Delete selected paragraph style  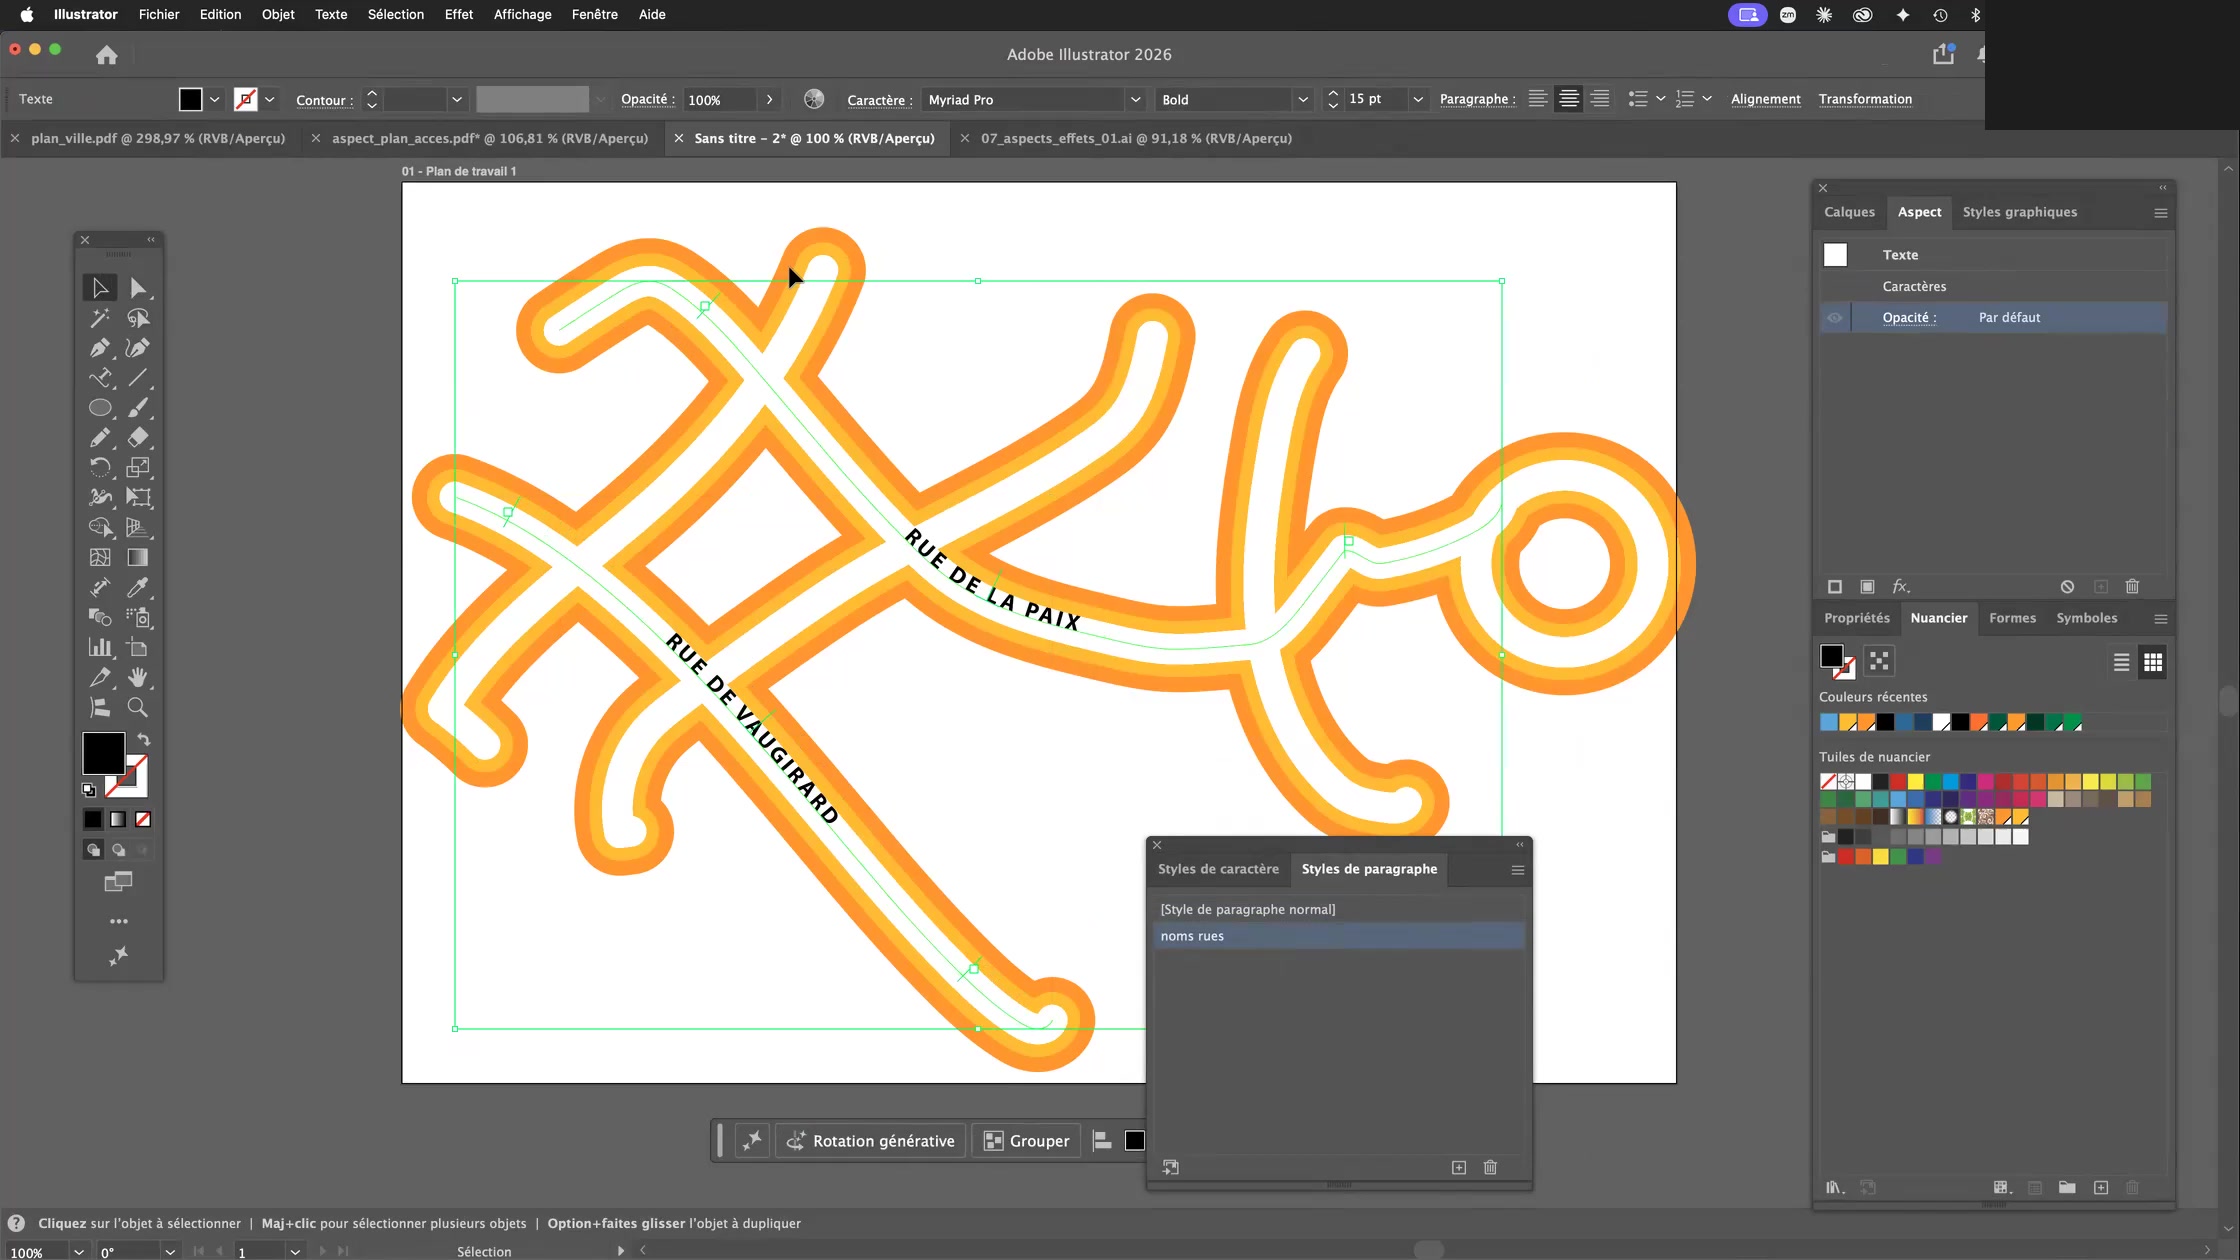pos(1490,1167)
